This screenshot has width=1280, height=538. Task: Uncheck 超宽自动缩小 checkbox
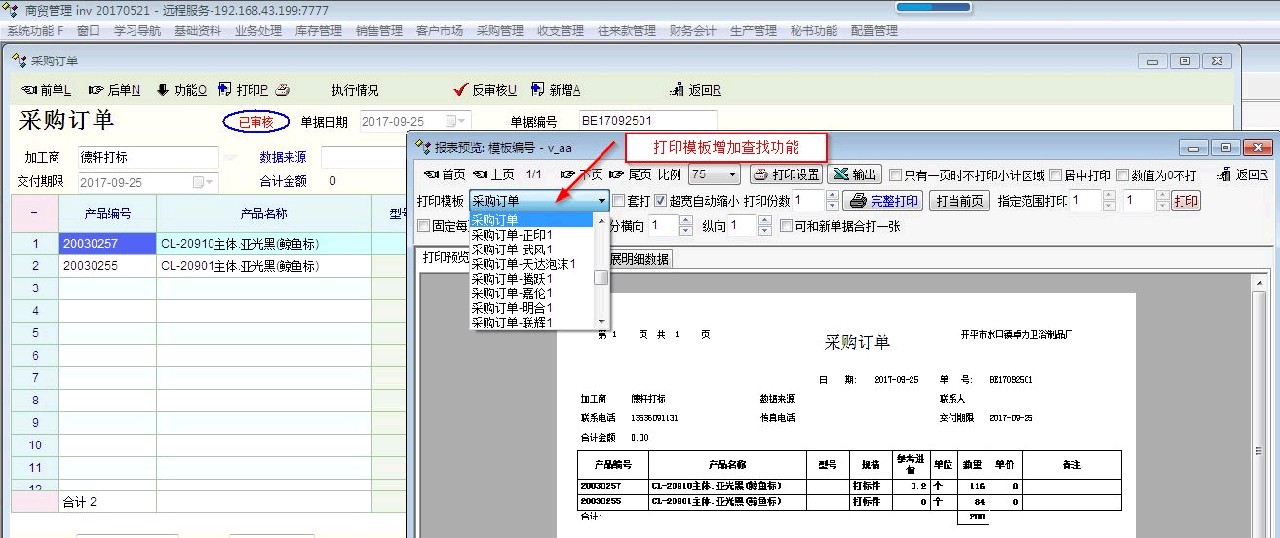[x=661, y=201]
